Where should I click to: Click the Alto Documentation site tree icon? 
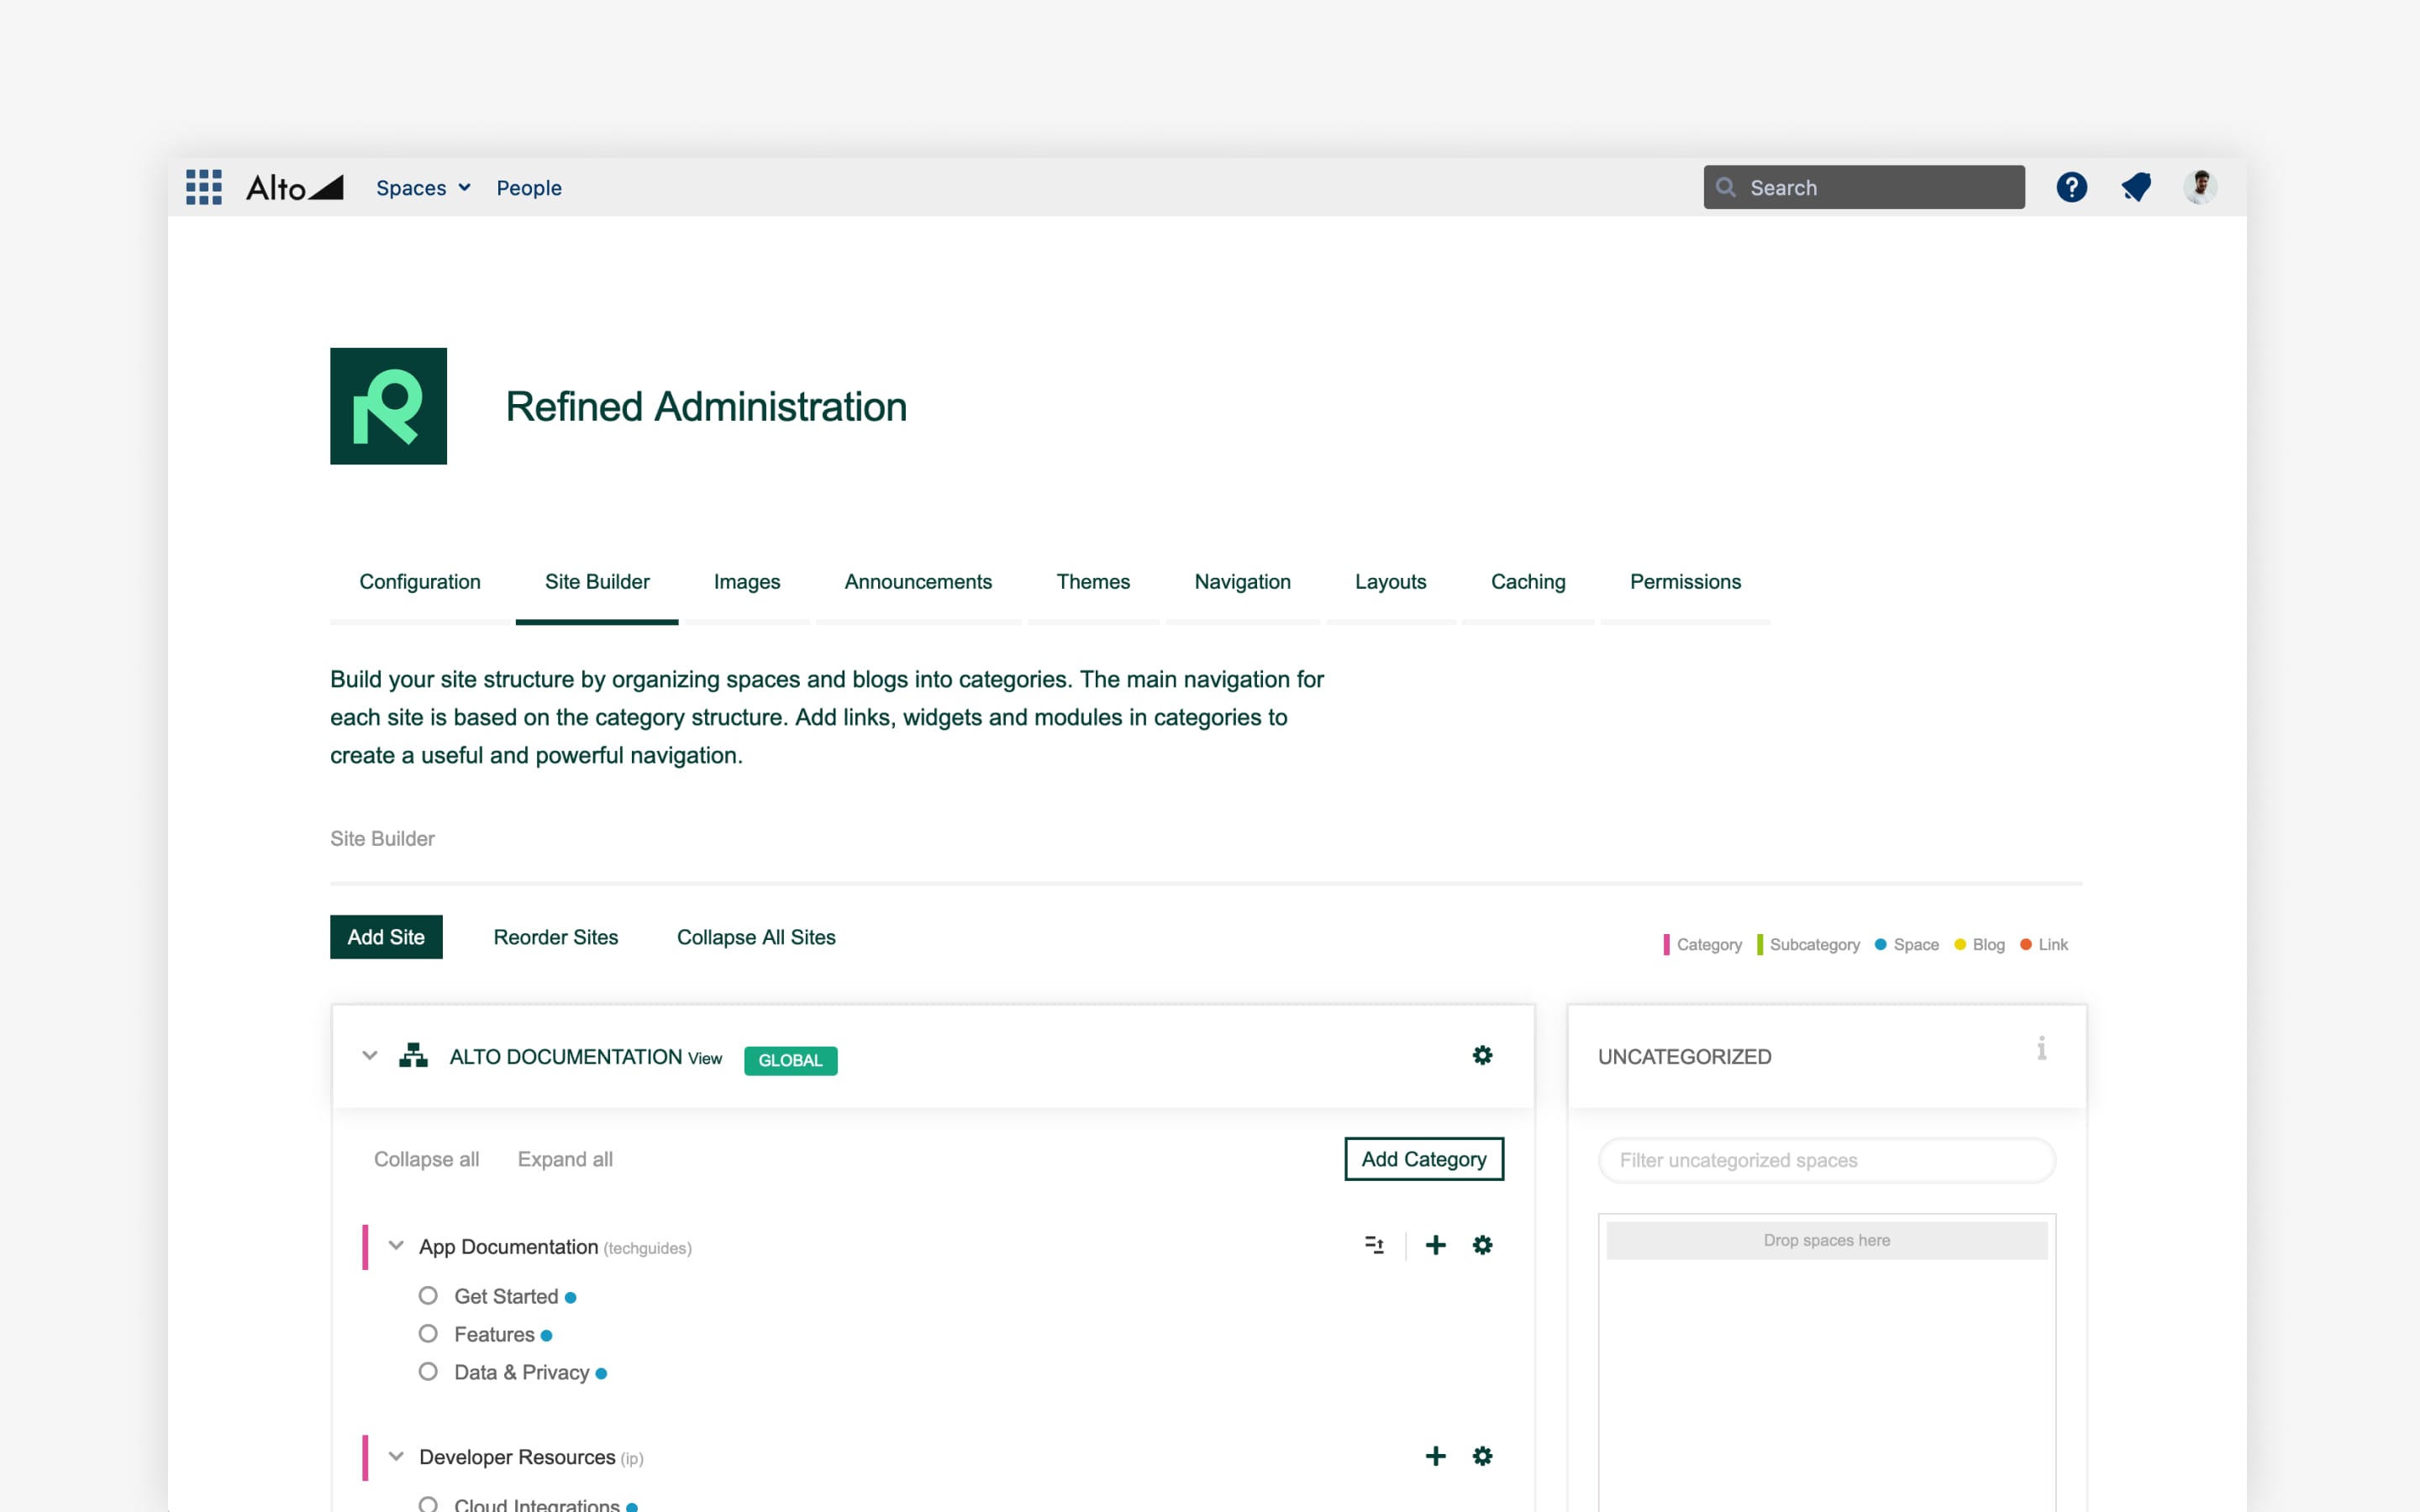pos(413,1056)
